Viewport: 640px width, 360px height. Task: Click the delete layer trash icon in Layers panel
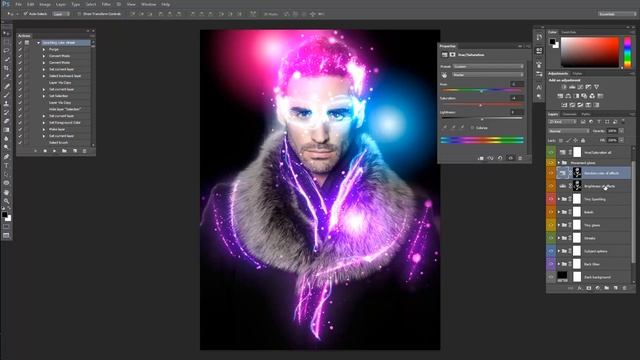pyautogui.click(x=624, y=288)
